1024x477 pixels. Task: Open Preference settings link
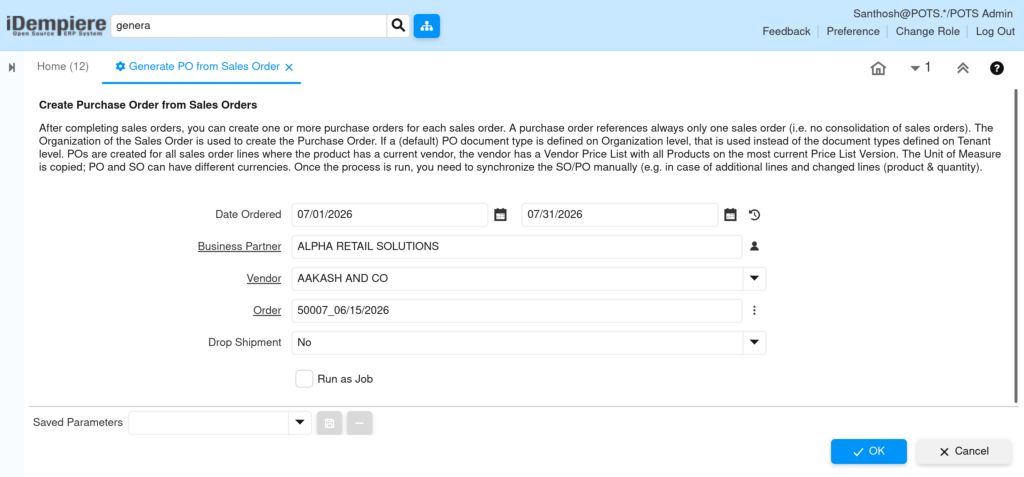click(x=853, y=31)
